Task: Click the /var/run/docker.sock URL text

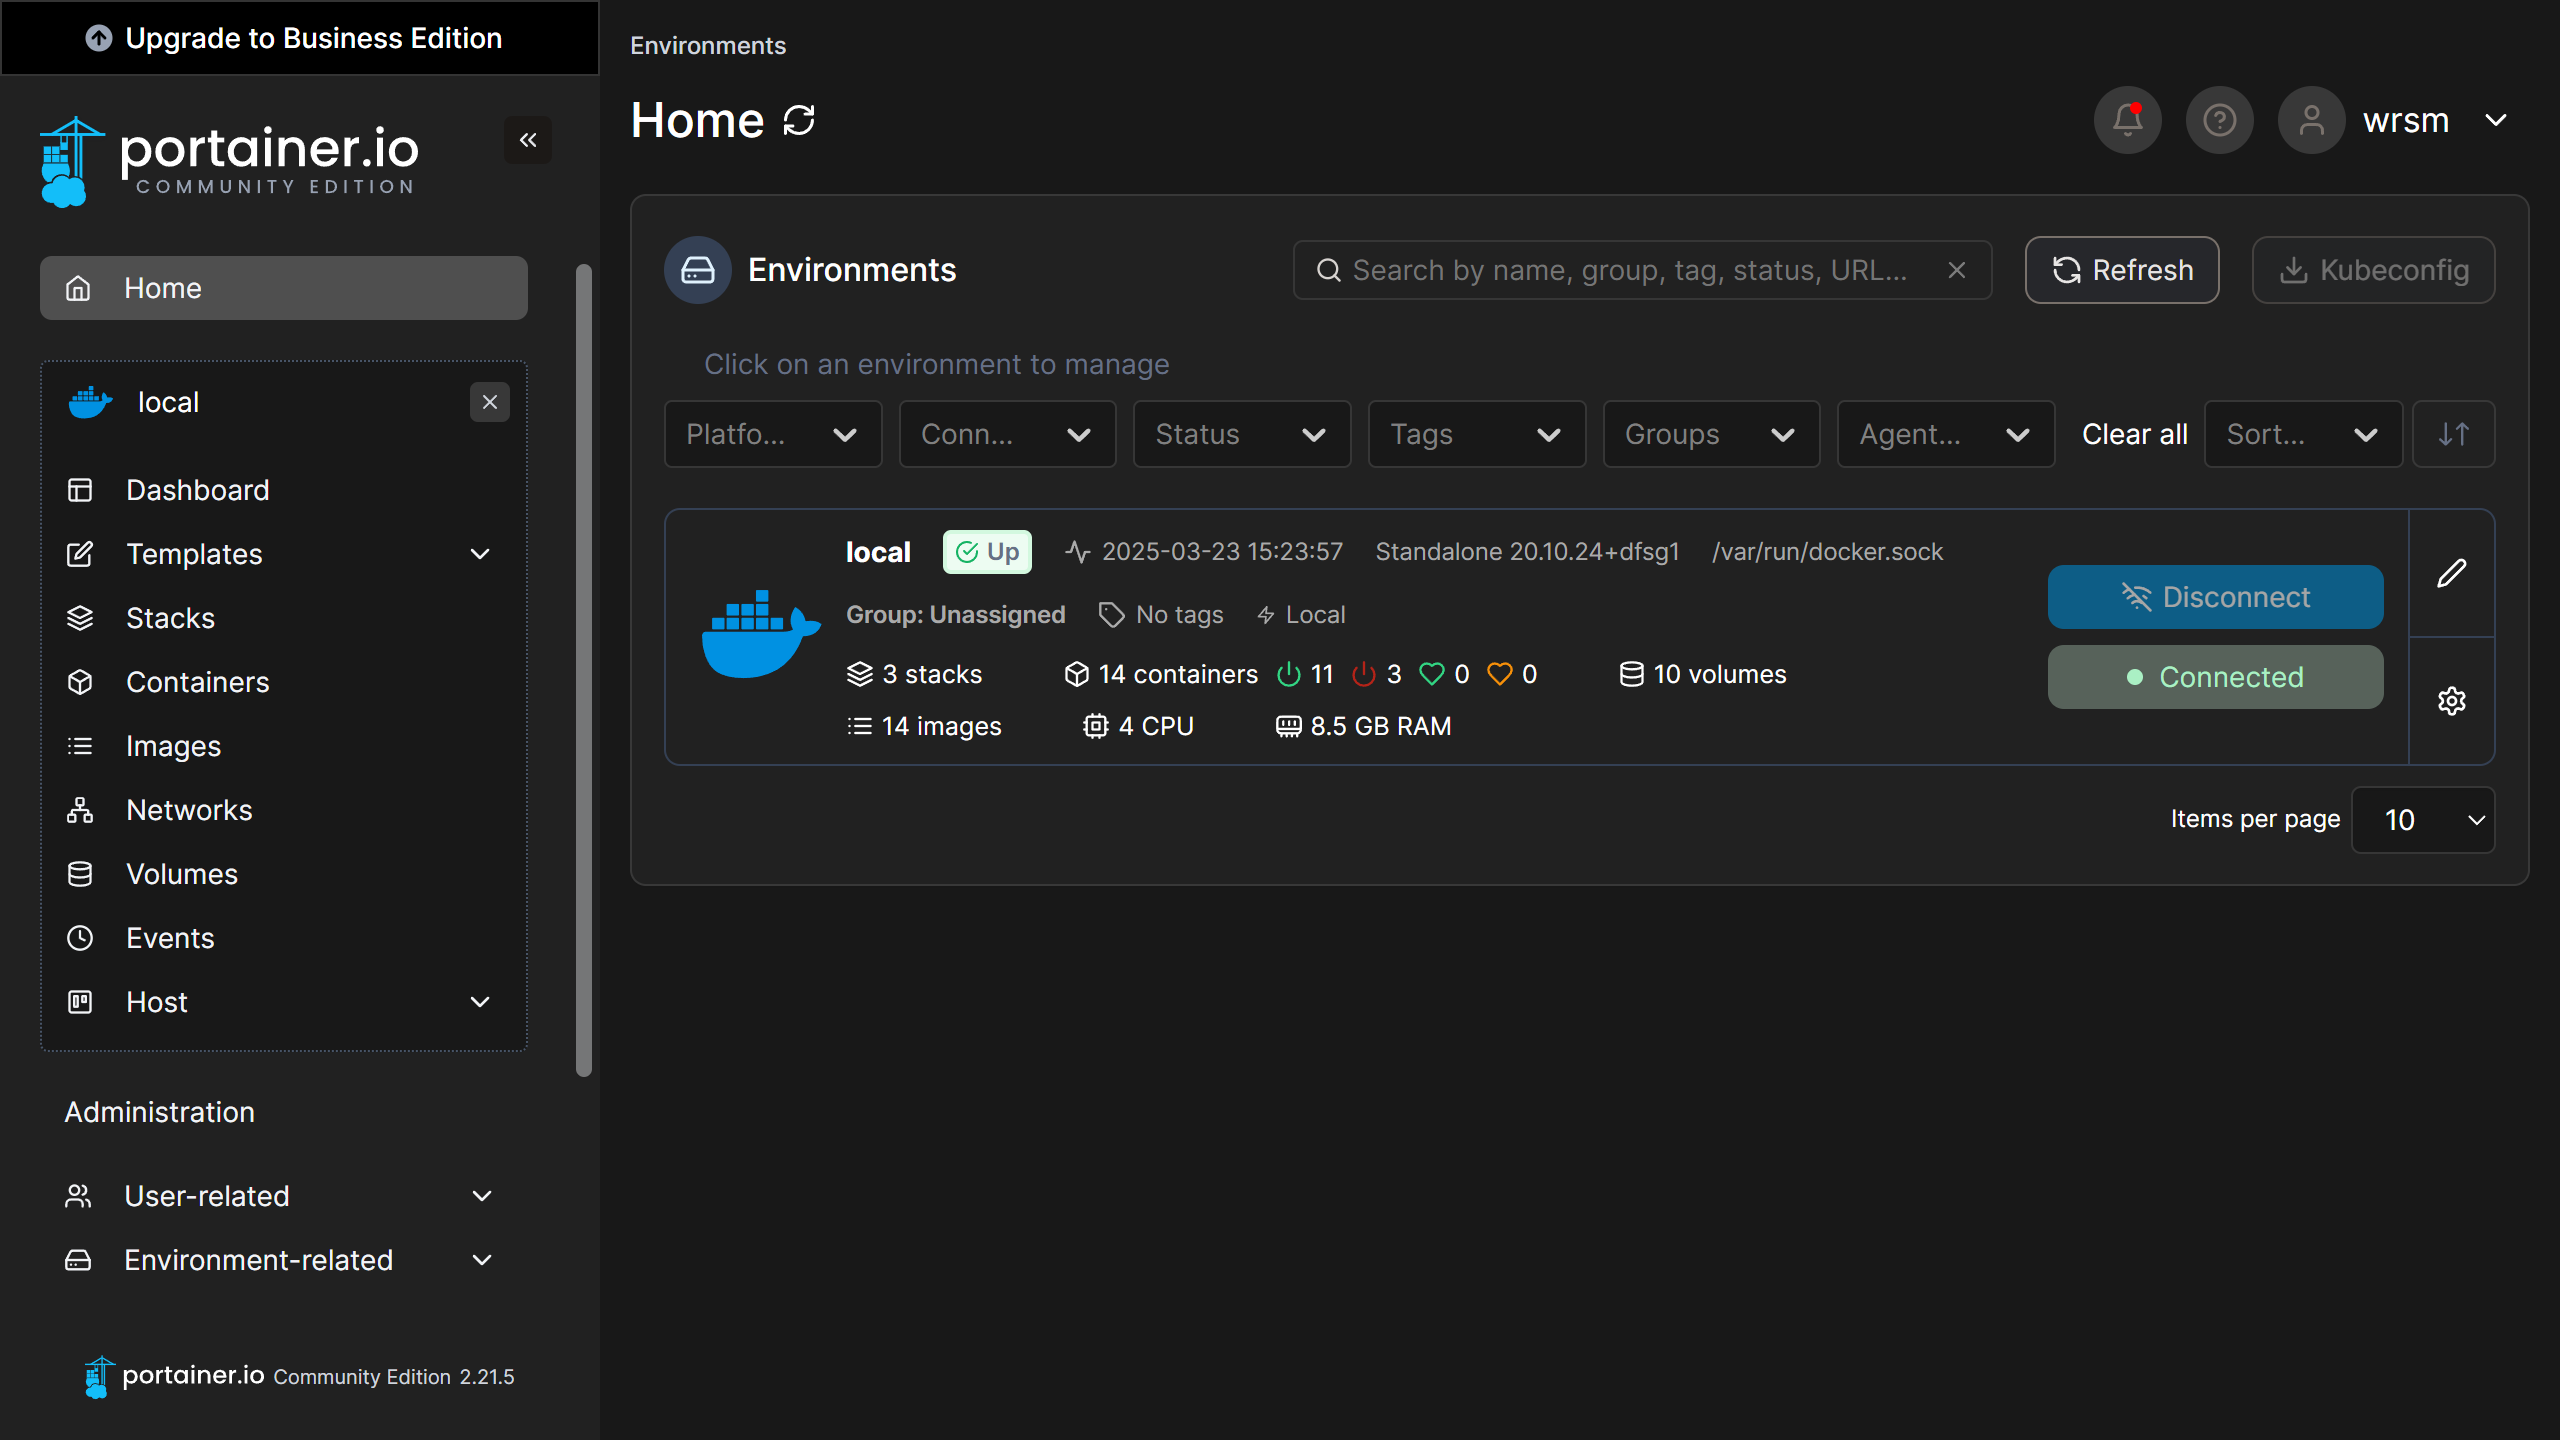Action: click(x=1827, y=552)
